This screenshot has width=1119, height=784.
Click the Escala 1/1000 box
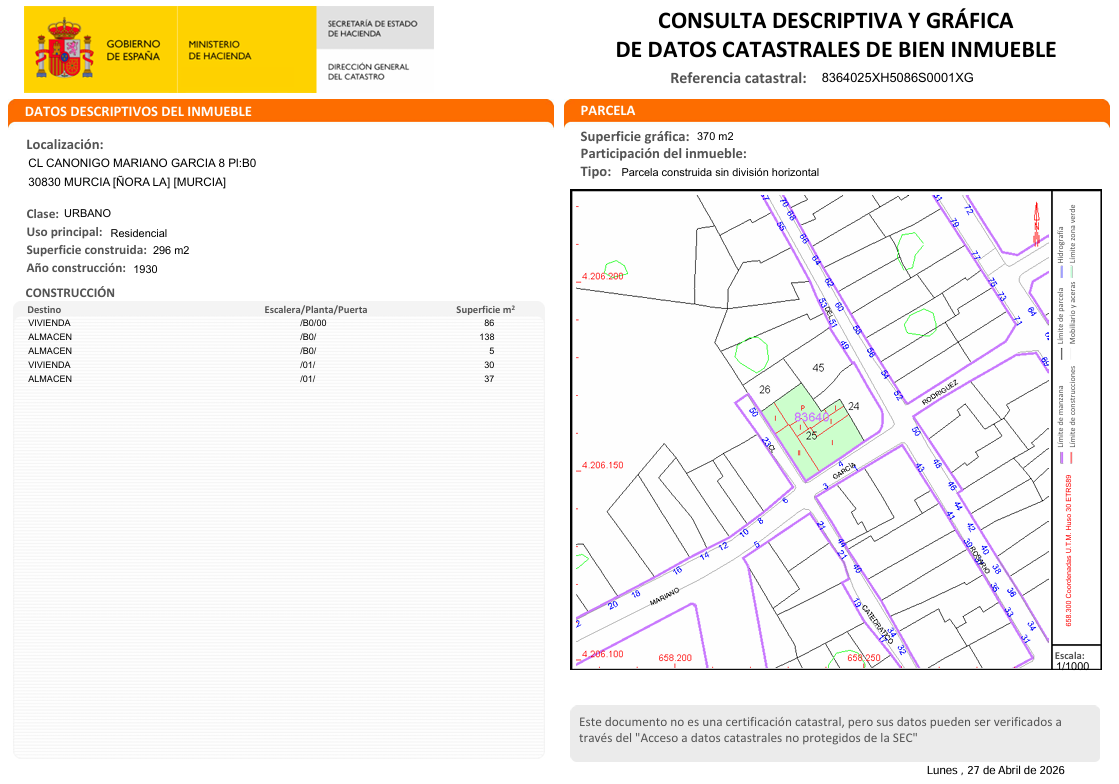click(x=1075, y=657)
